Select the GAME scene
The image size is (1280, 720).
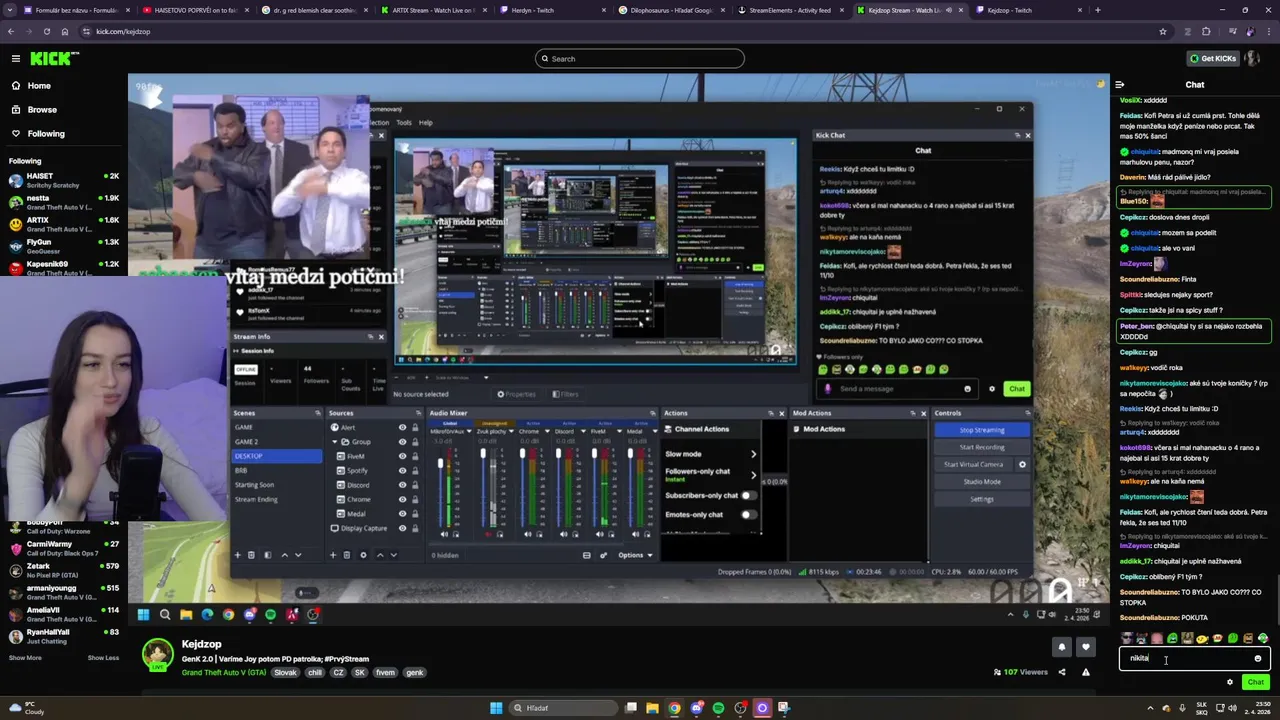click(x=244, y=427)
